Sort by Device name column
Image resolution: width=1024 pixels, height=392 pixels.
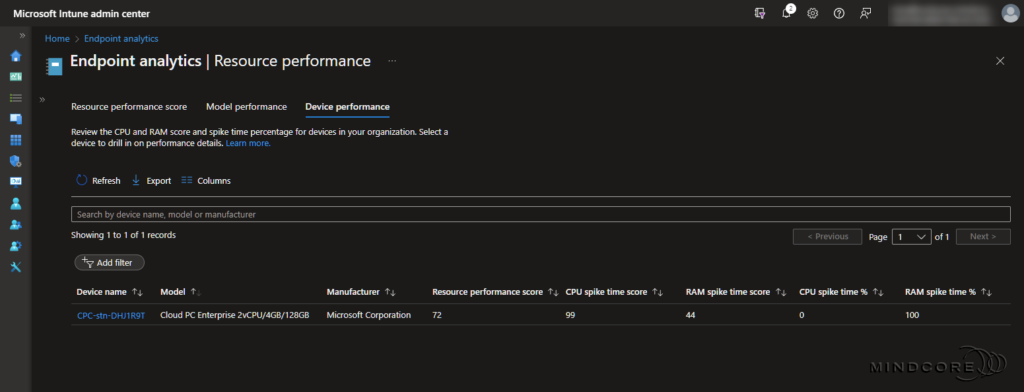tap(110, 292)
